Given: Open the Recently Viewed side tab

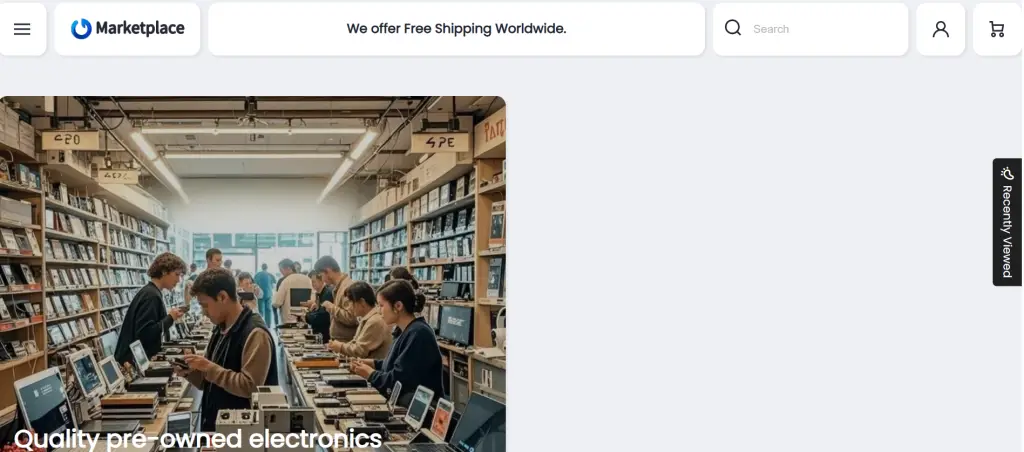Looking at the screenshot, I should [x=1007, y=222].
